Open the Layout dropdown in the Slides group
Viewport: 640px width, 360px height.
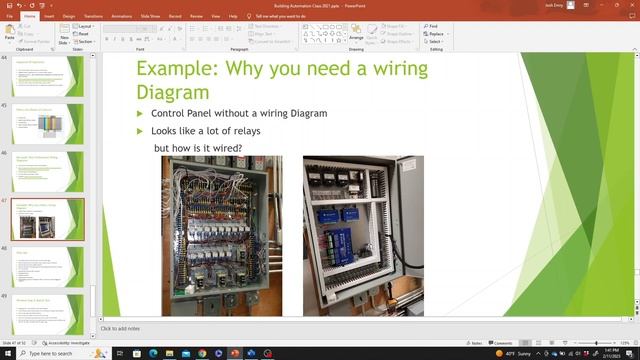click(84, 26)
